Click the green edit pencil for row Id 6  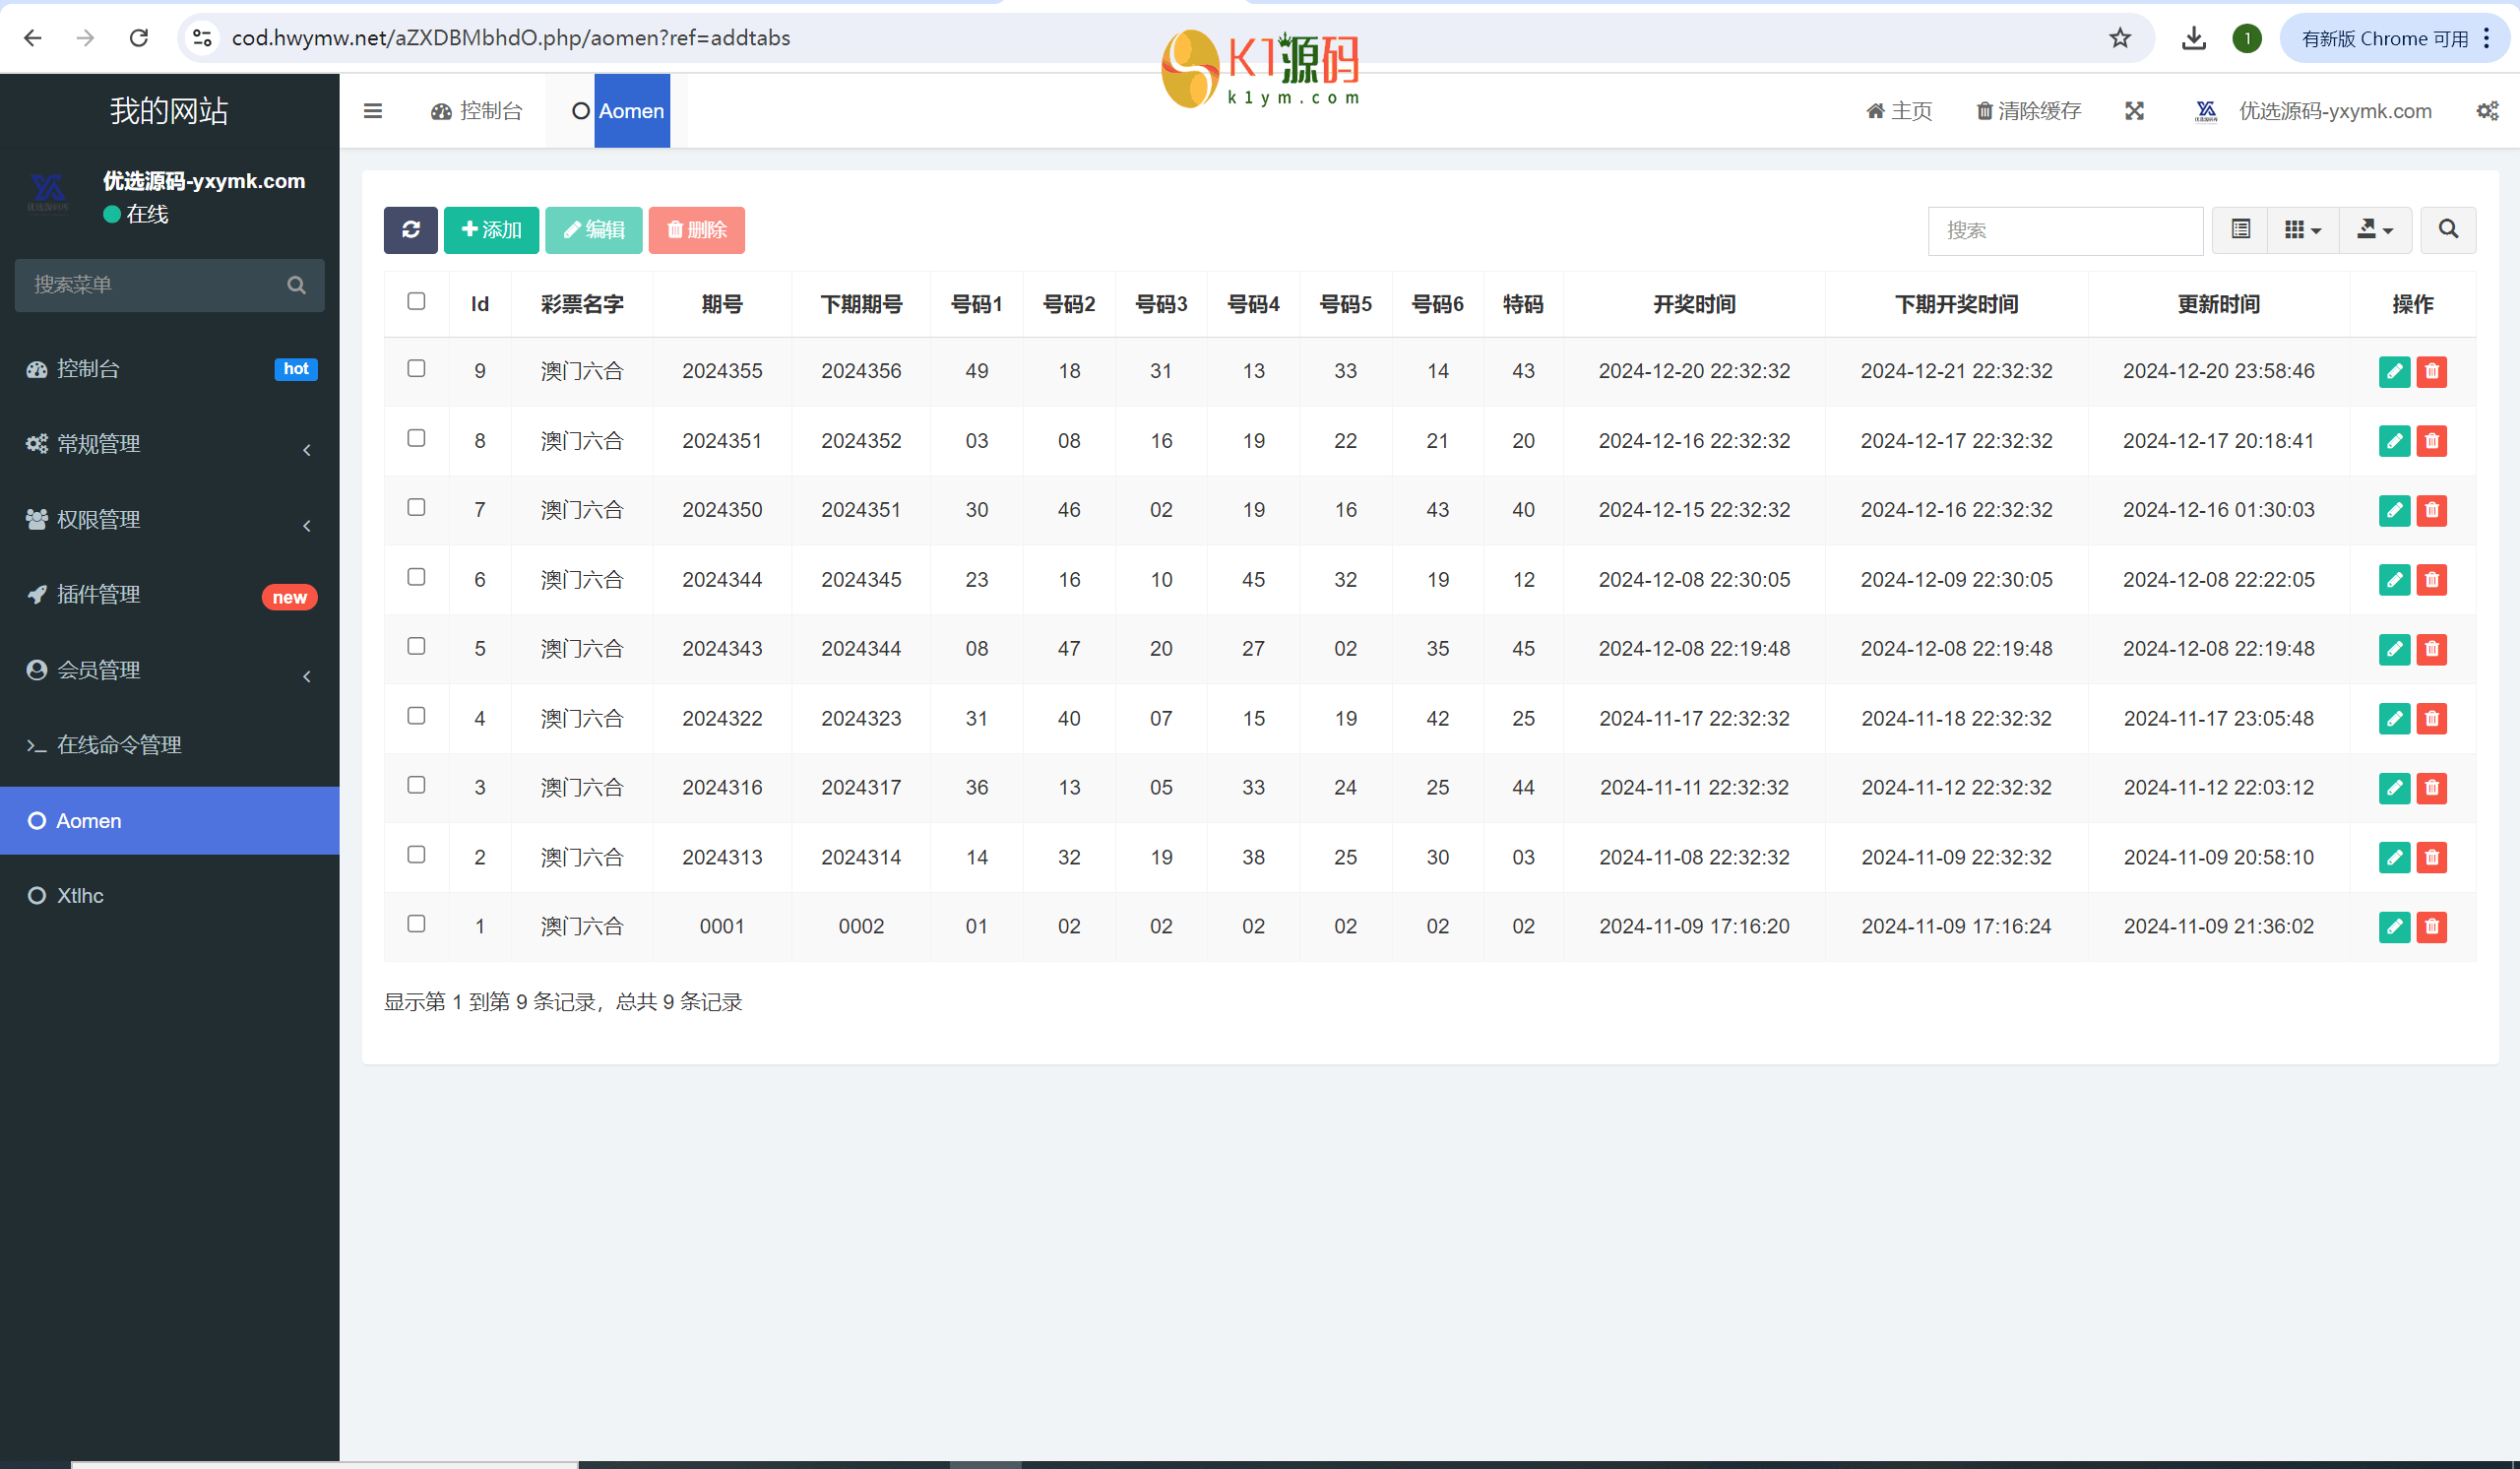pyautogui.click(x=2393, y=580)
